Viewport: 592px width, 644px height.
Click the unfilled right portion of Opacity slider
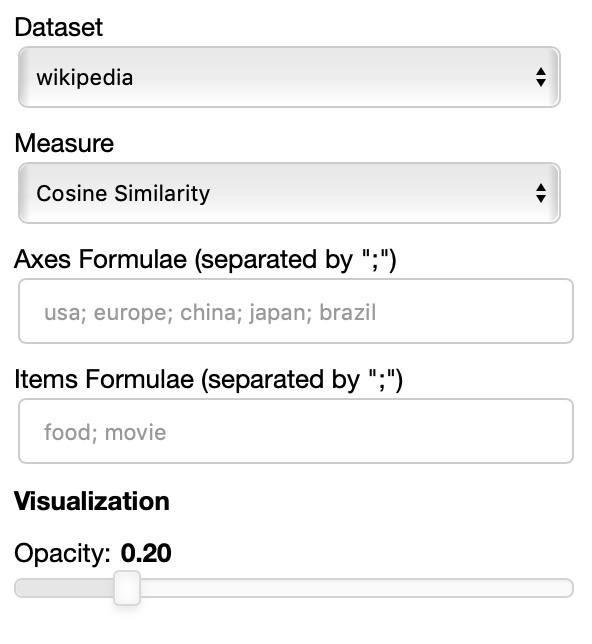click(x=357, y=588)
